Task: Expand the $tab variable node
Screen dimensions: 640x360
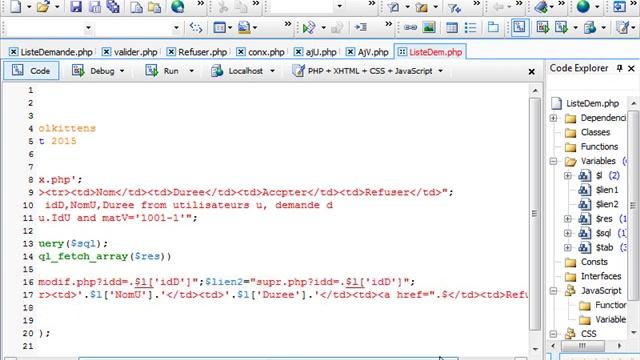Action: [x=568, y=247]
